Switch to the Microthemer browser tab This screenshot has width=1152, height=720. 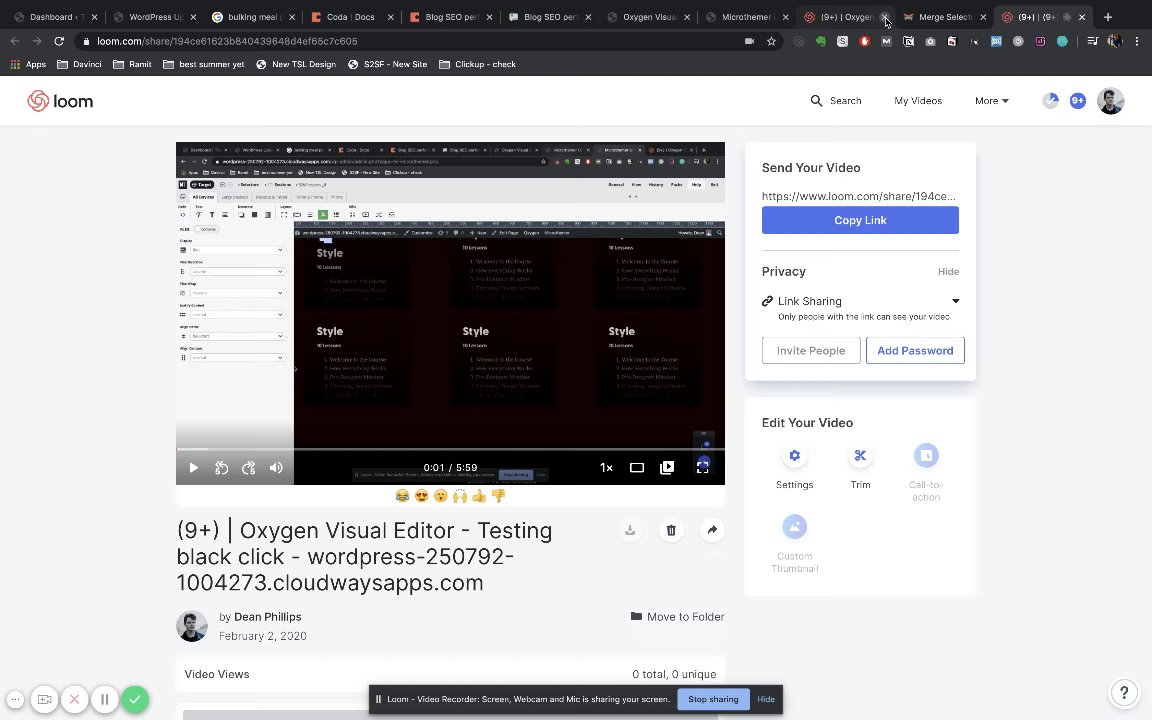[x=746, y=17]
